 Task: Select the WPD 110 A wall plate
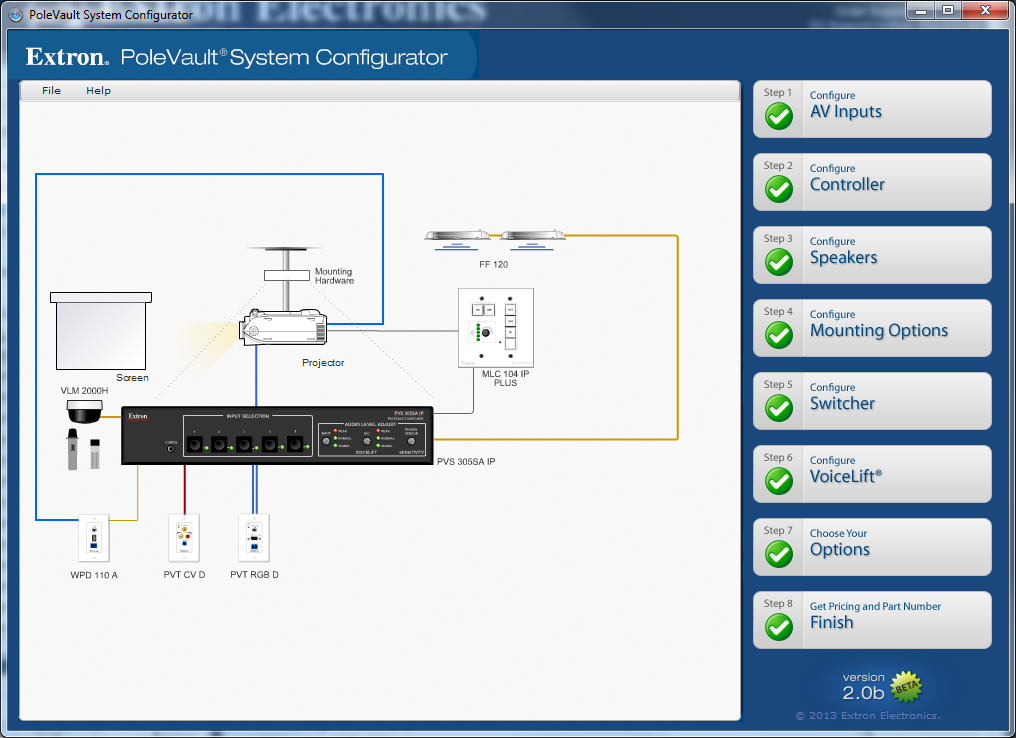click(94, 538)
